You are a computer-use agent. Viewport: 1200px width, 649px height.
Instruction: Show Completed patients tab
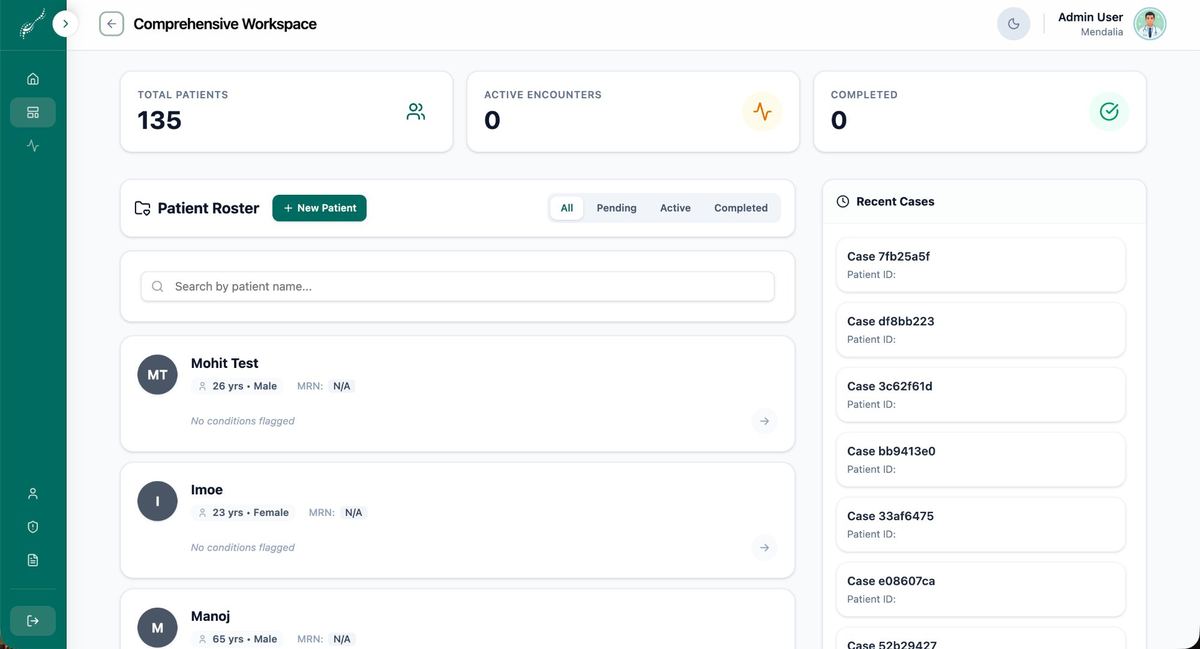click(740, 208)
